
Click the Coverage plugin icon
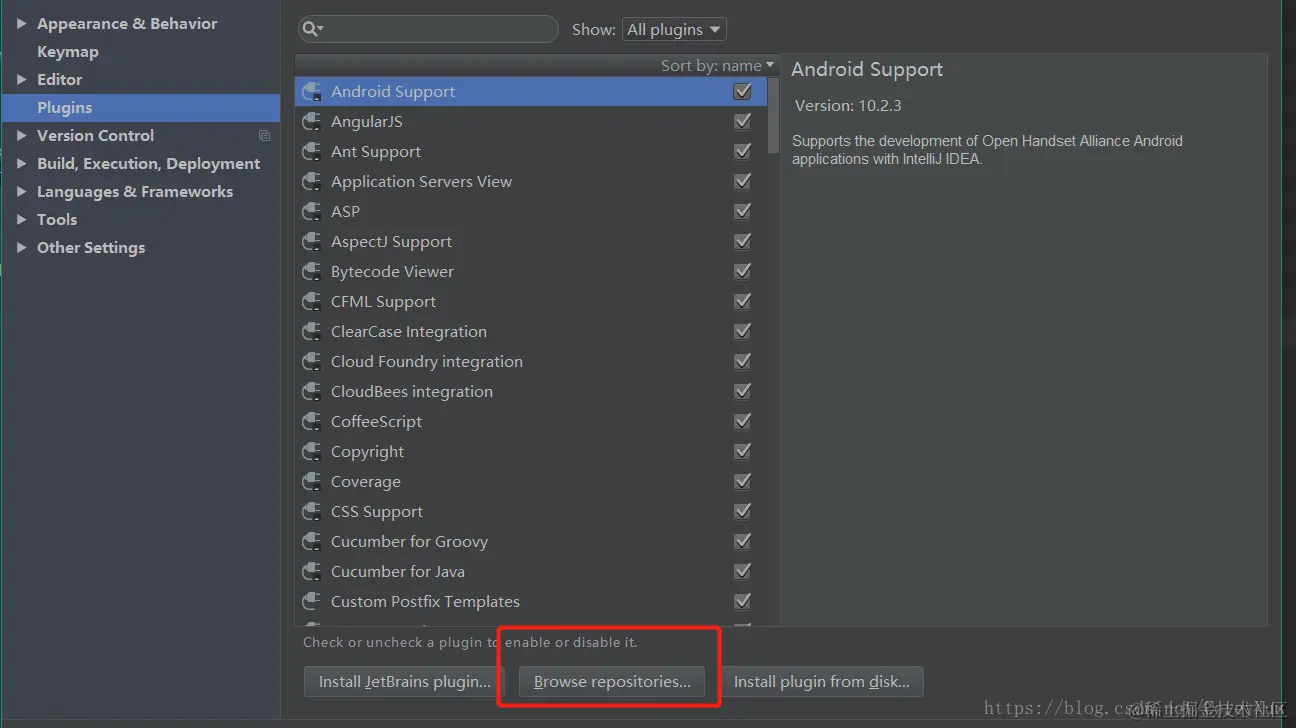[x=312, y=482]
